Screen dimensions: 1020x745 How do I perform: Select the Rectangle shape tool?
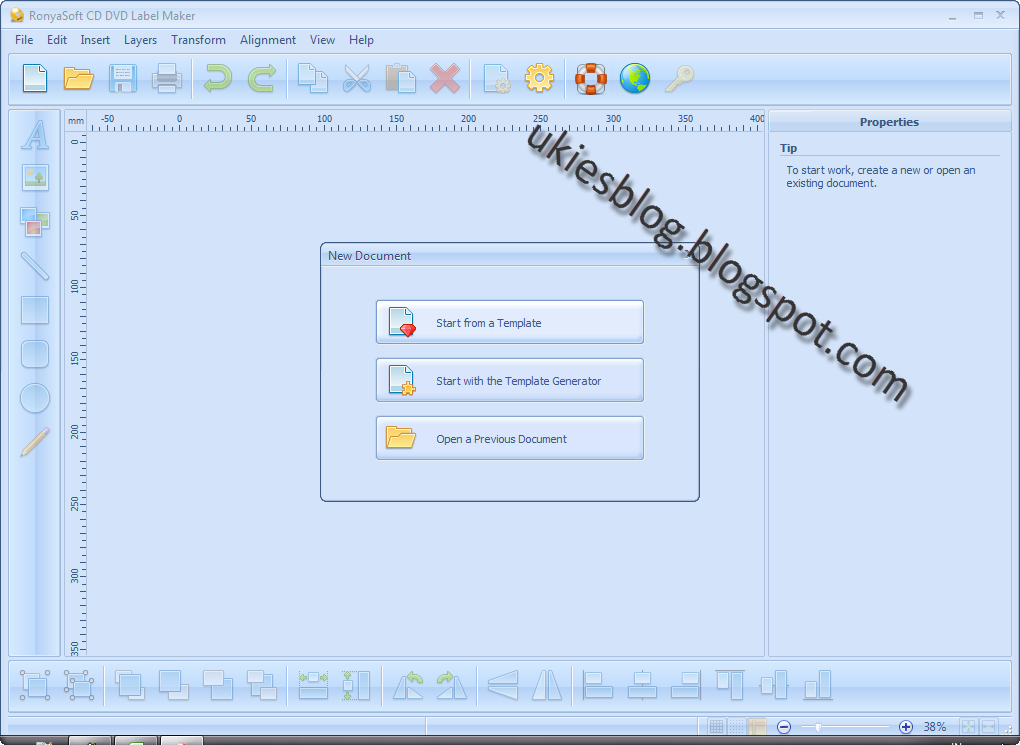[34, 311]
